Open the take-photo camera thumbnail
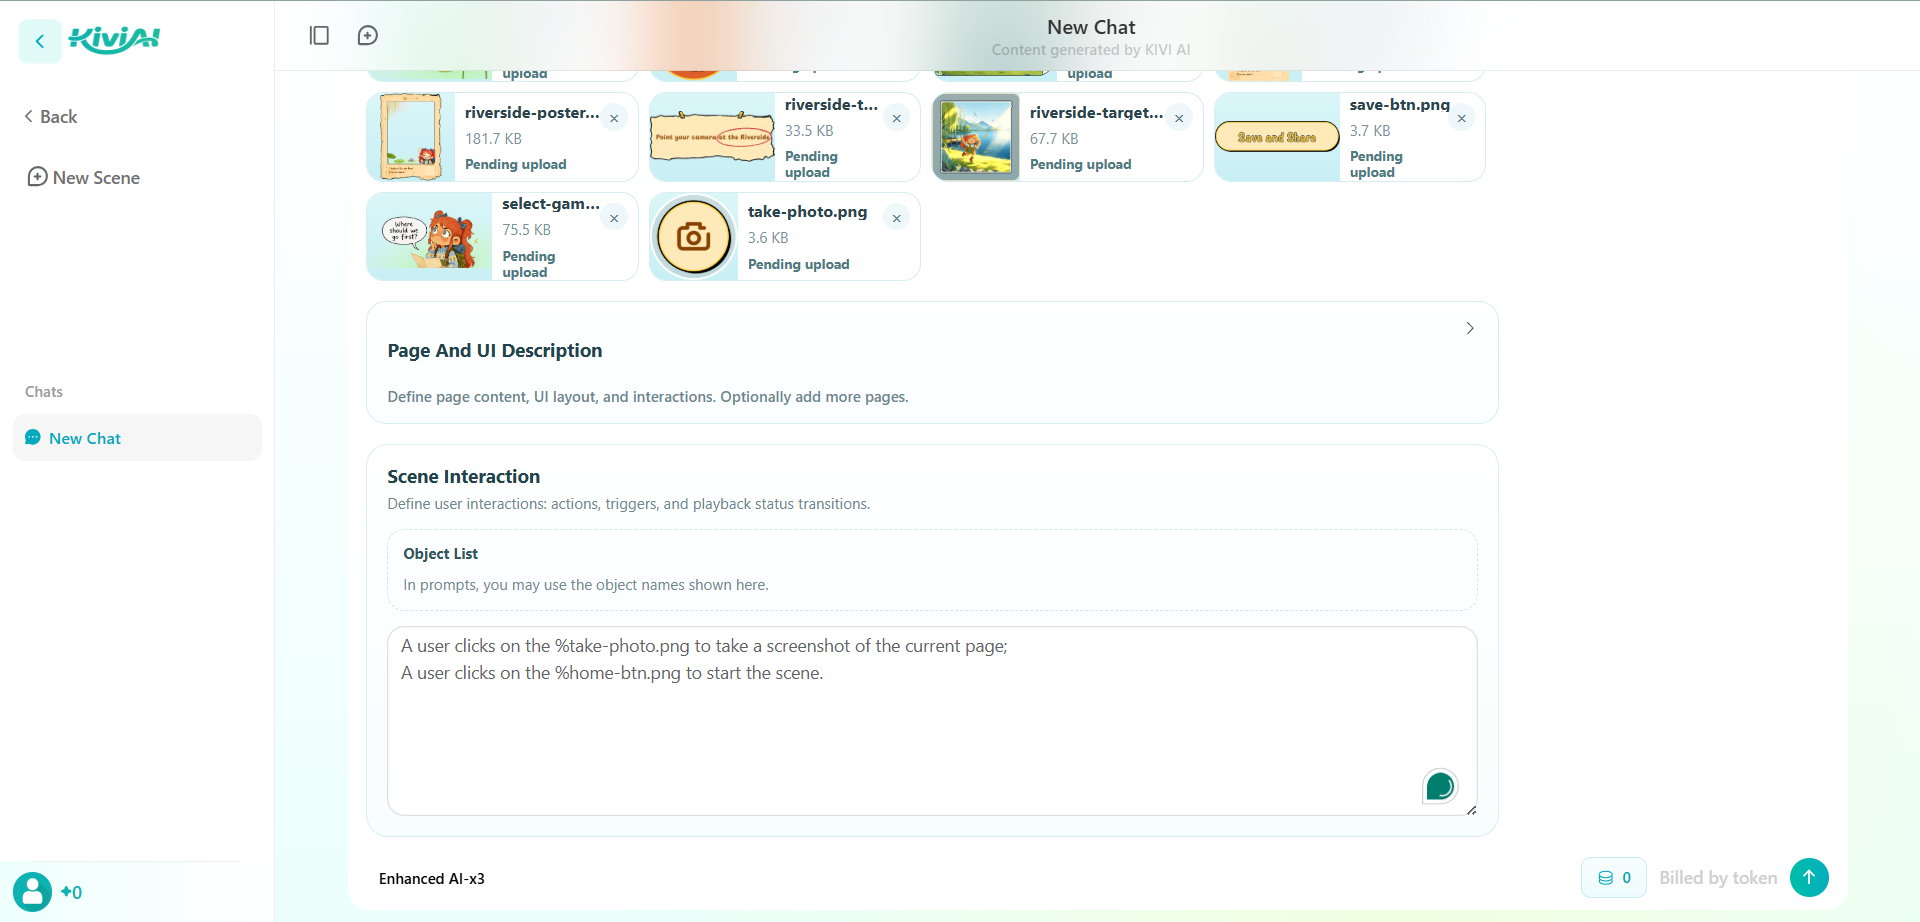This screenshot has height=922, width=1920. [x=694, y=237]
